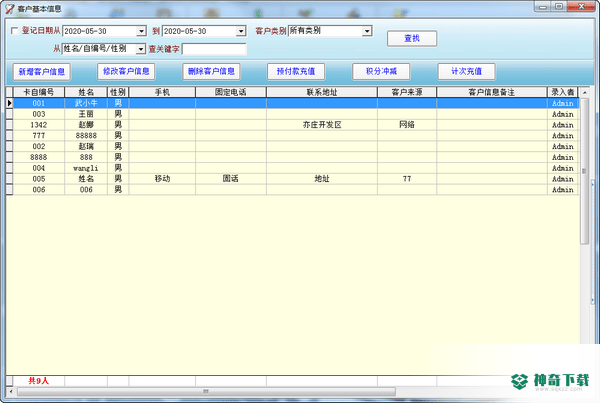The height and width of the screenshot is (403, 600).
Task: Click the 积分冲减 points deduction button
Action: pos(381,71)
